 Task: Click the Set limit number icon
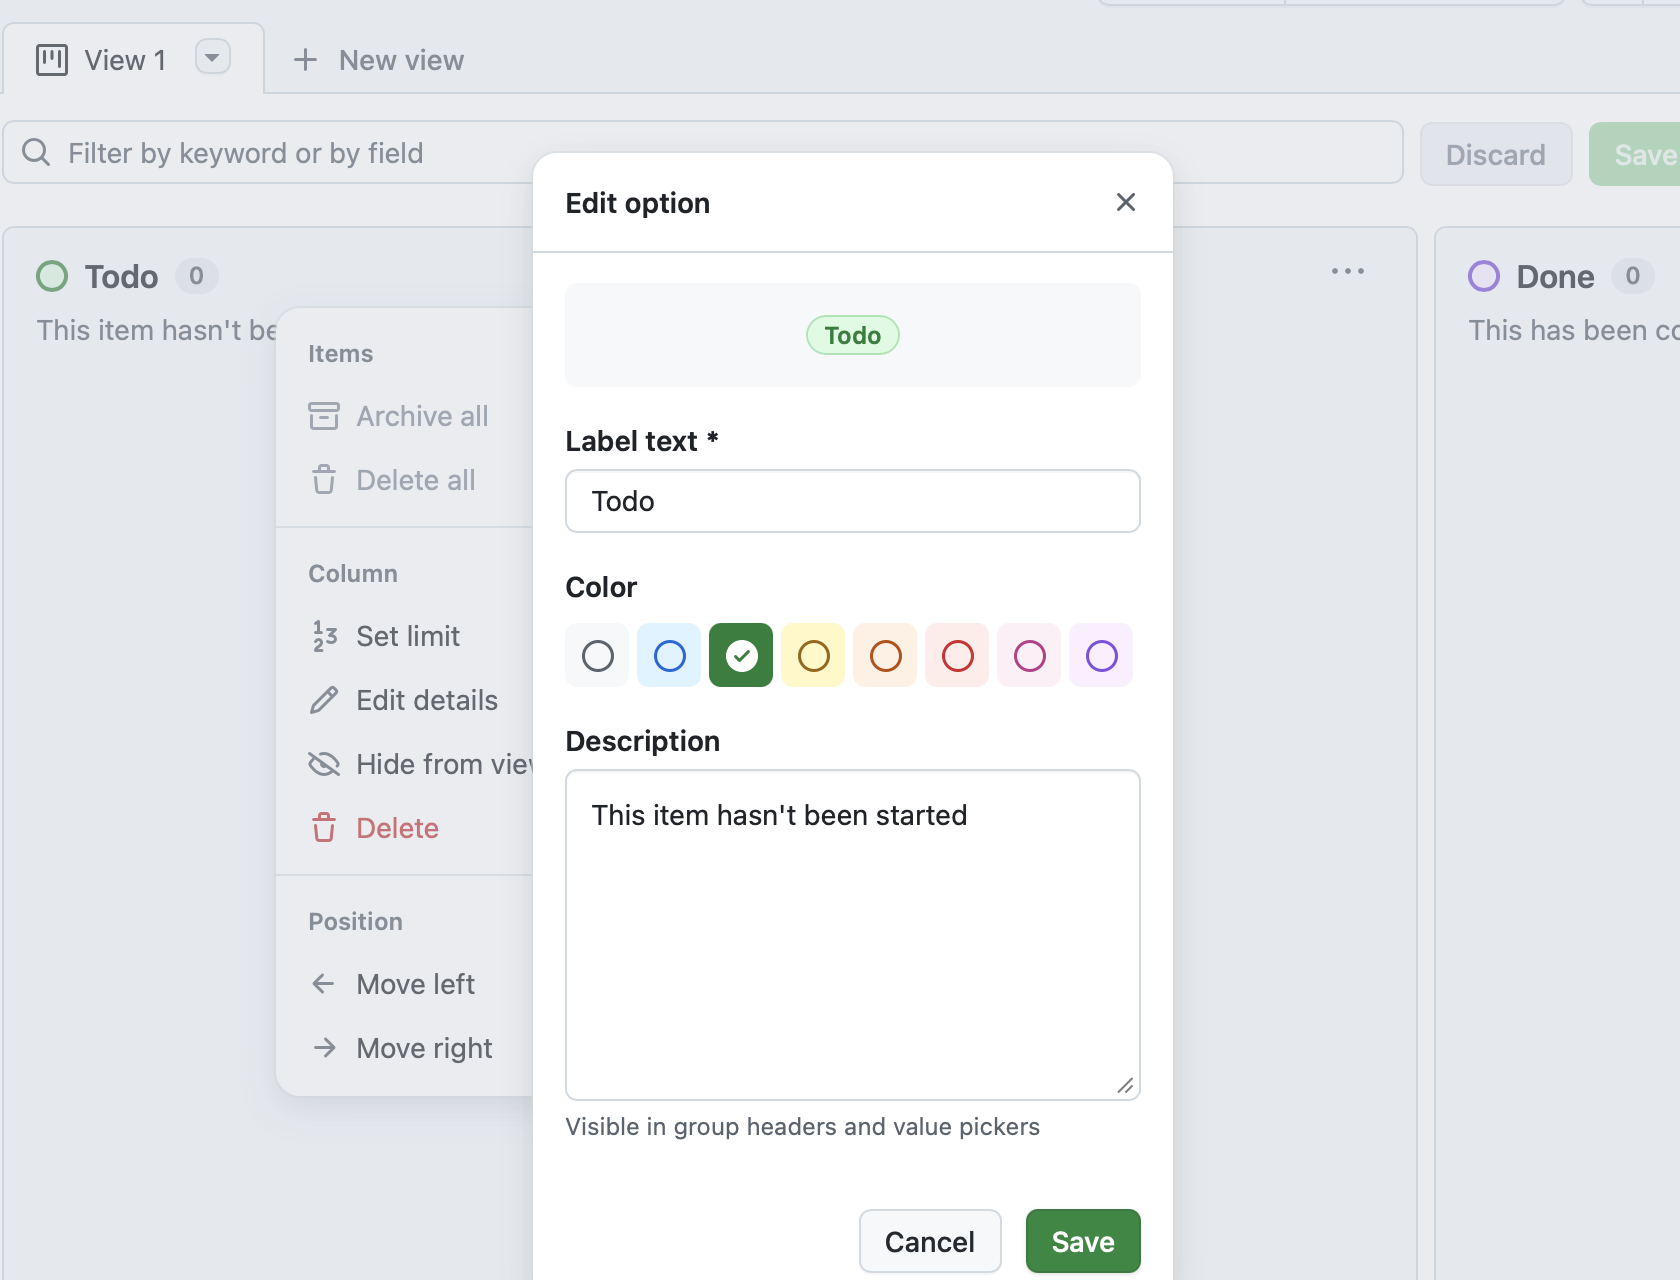tap(324, 636)
